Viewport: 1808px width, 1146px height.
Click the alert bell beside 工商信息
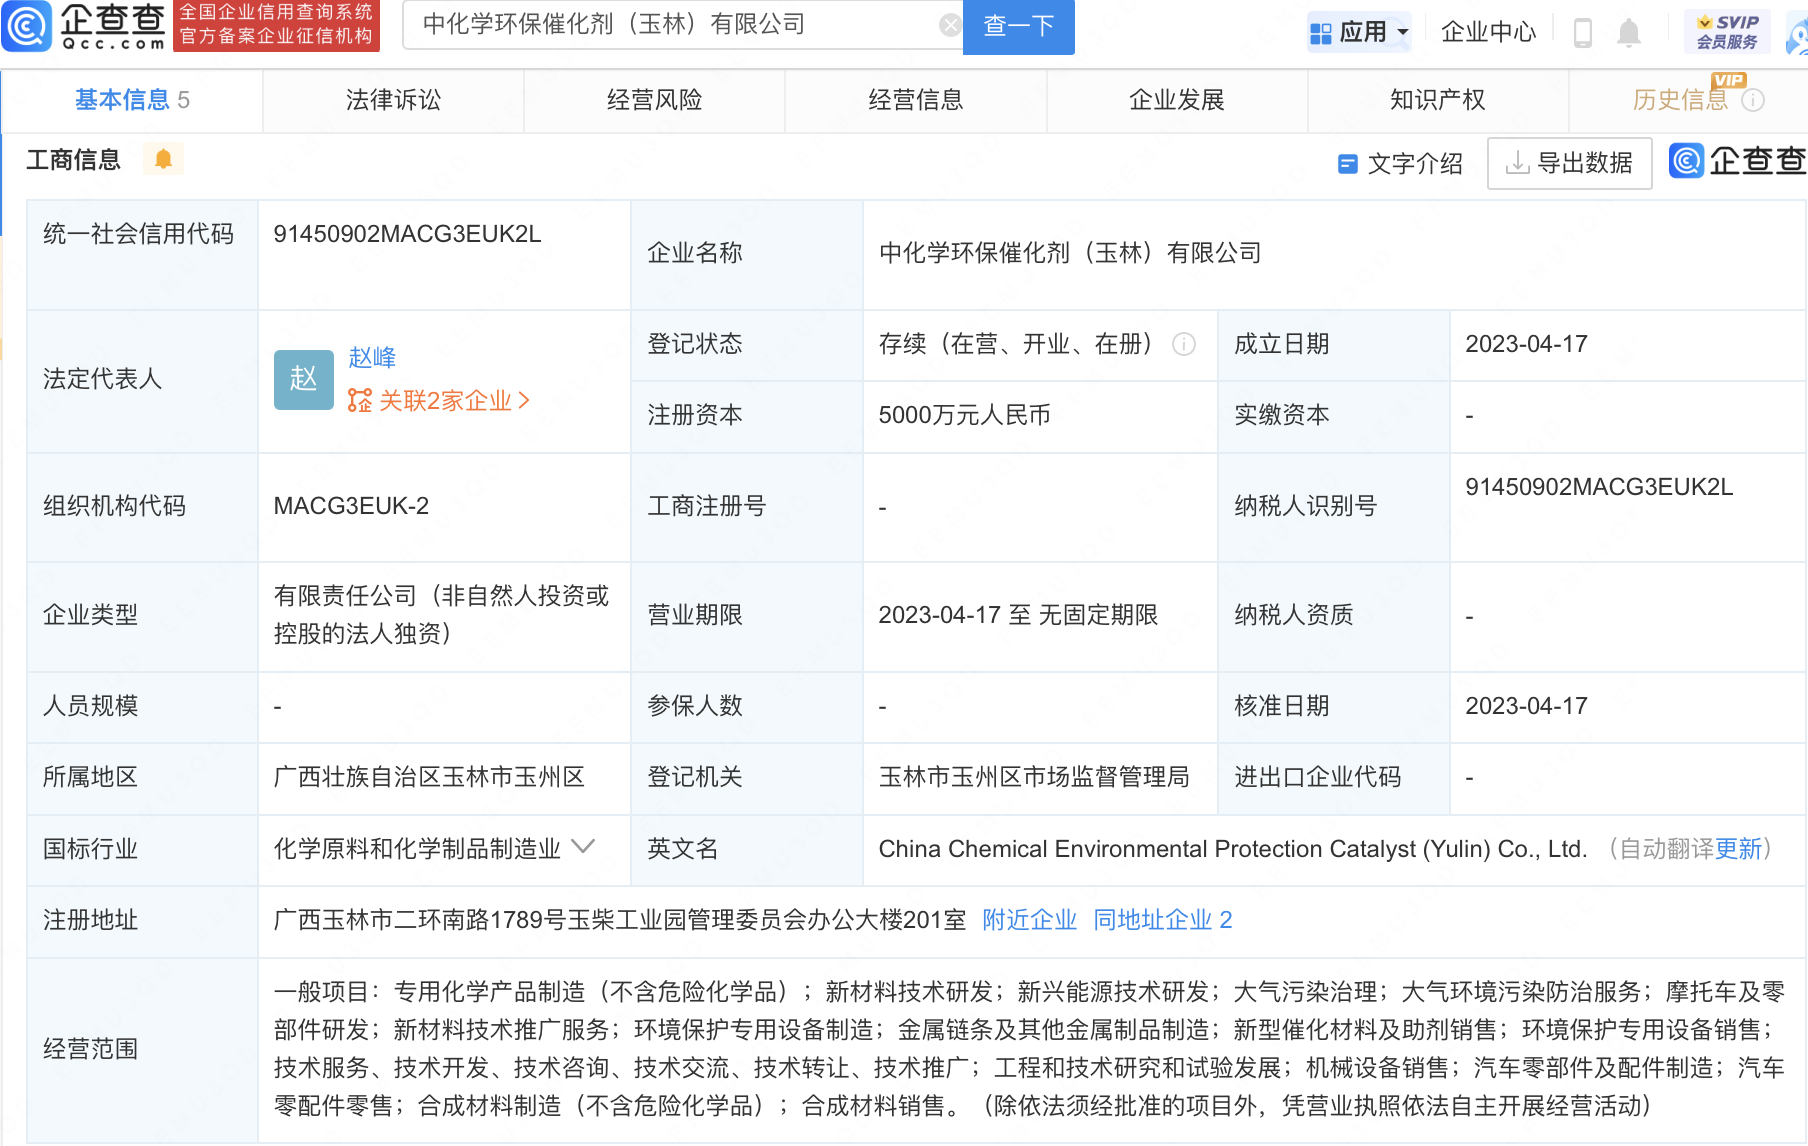[163, 159]
